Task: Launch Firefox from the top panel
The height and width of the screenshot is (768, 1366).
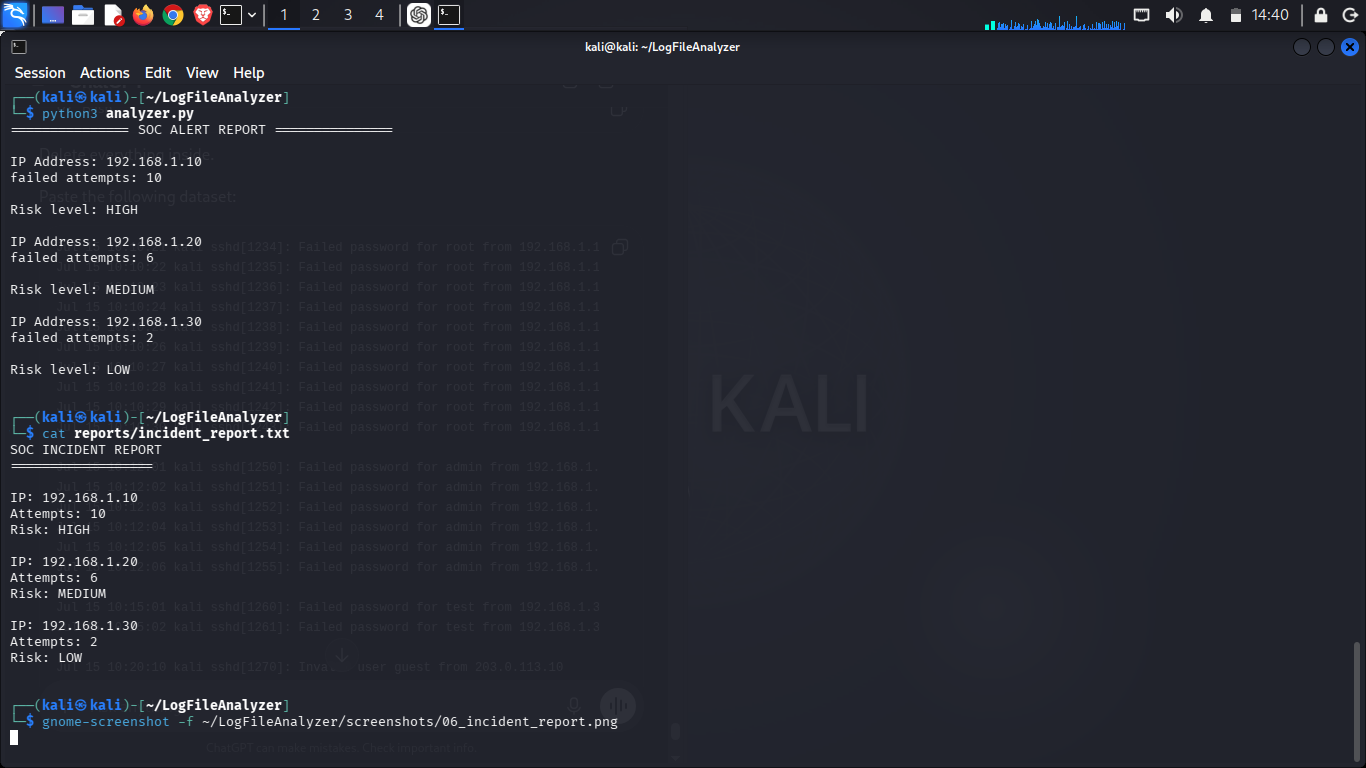Action: (143, 15)
